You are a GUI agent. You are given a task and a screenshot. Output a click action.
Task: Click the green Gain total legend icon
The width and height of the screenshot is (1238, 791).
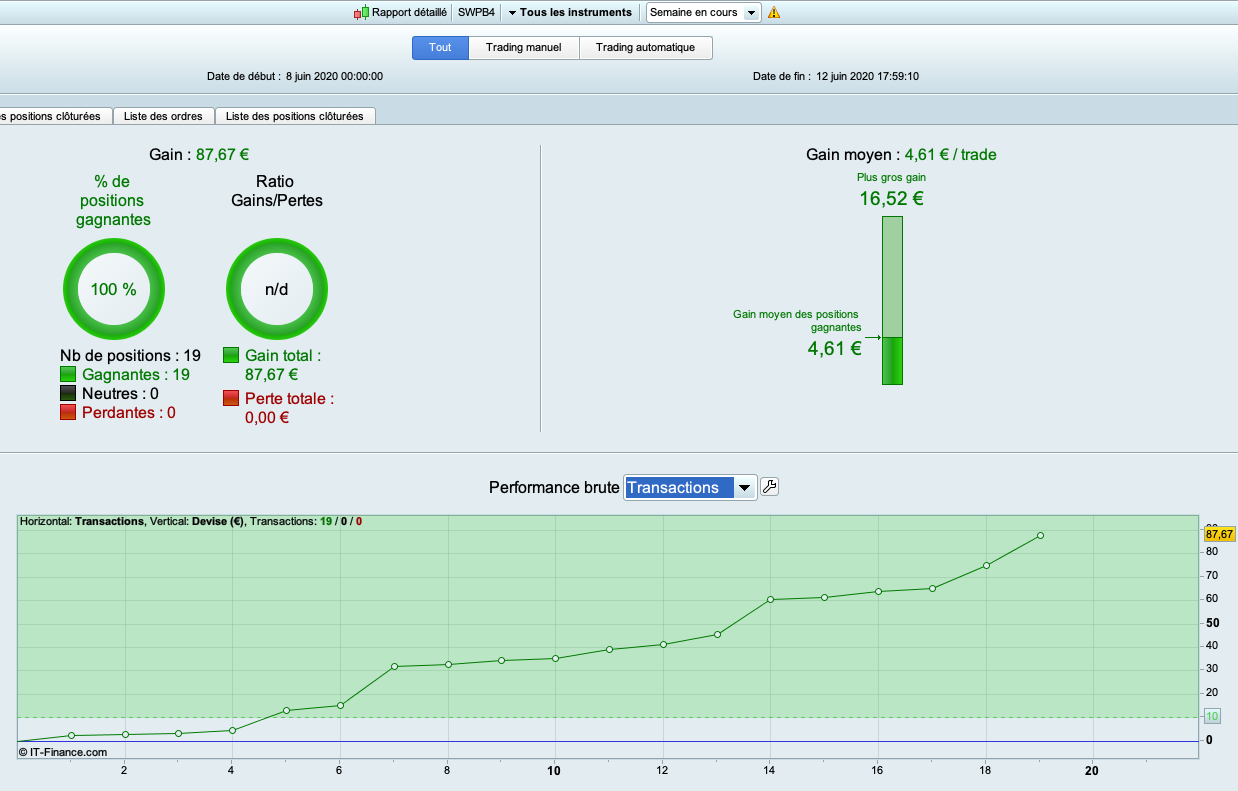tap(231, 355)
